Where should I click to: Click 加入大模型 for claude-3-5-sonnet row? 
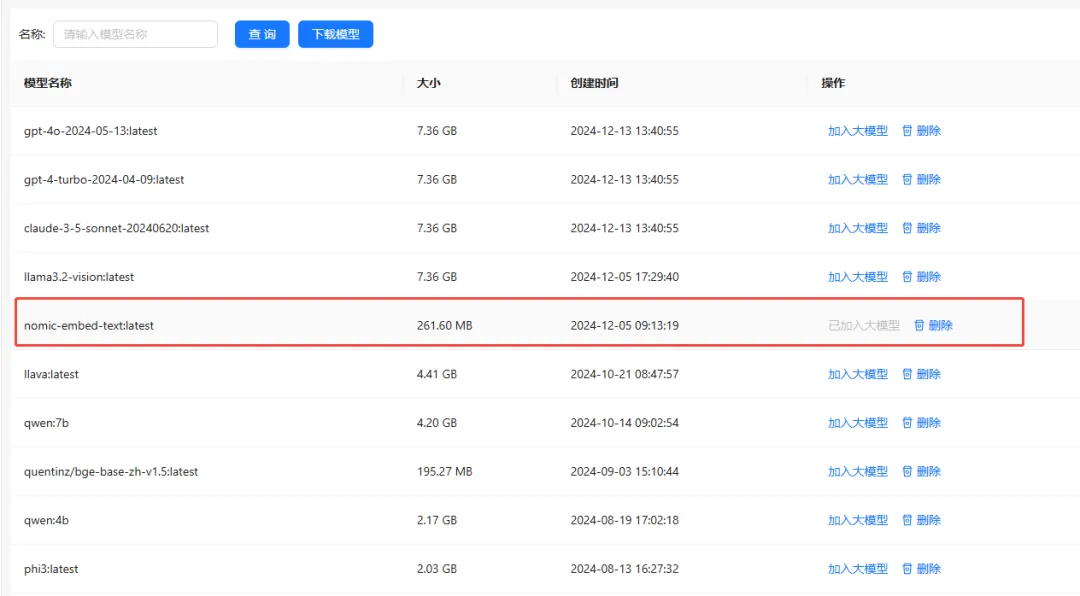(x=857, y=228)
